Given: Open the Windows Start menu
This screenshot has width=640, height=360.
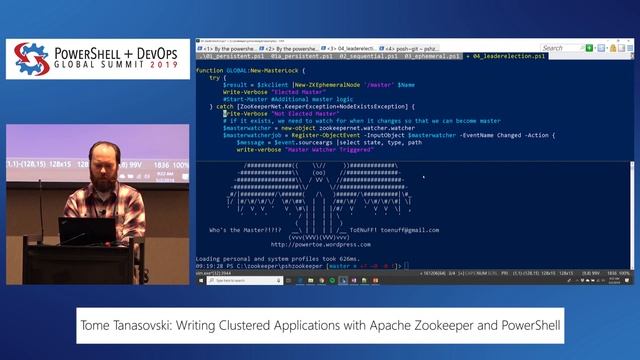Looking at the screenshot, I should [x=201, y=280].
